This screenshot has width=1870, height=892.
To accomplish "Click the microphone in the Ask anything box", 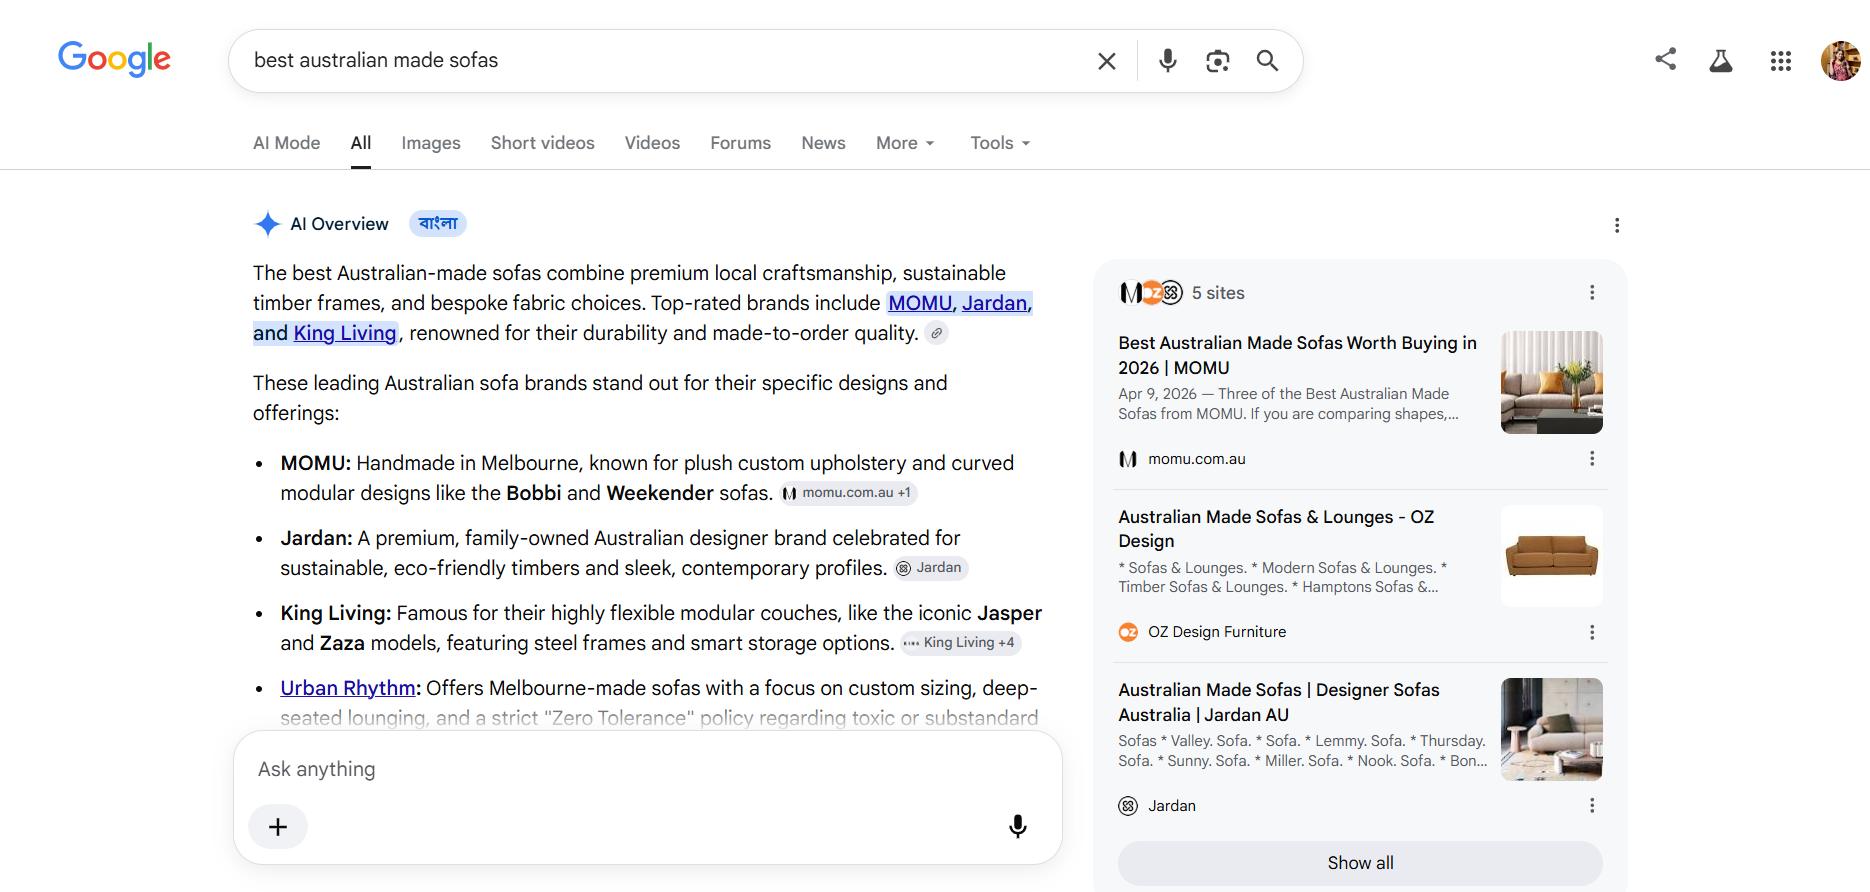I will [1017, 826].
